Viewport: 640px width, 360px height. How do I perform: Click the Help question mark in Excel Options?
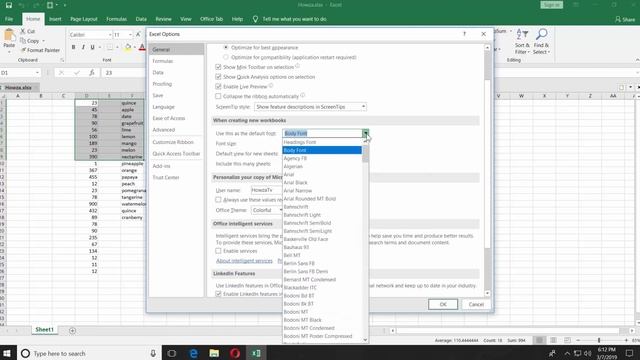464,34
